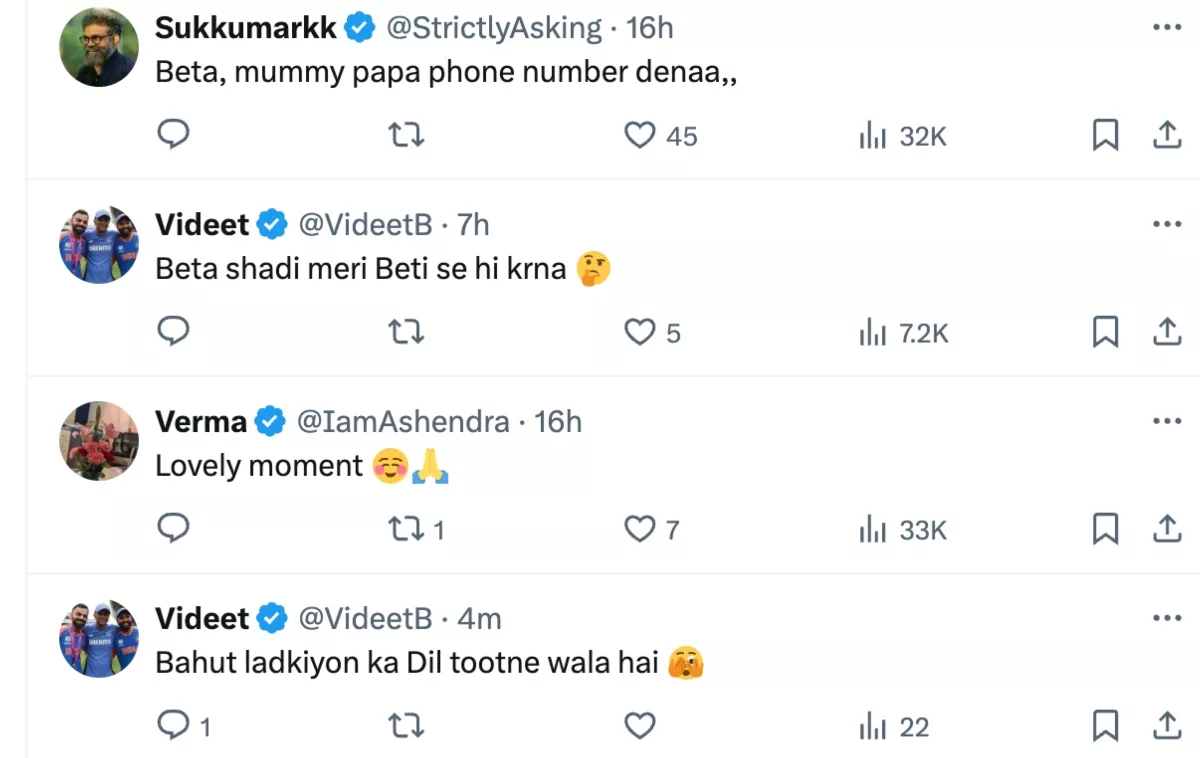Like Videet's 'Beta shadi' tweet
The height and width of the screenshot is (758, 1200).
pyautogui.click(x=640, y=332)
